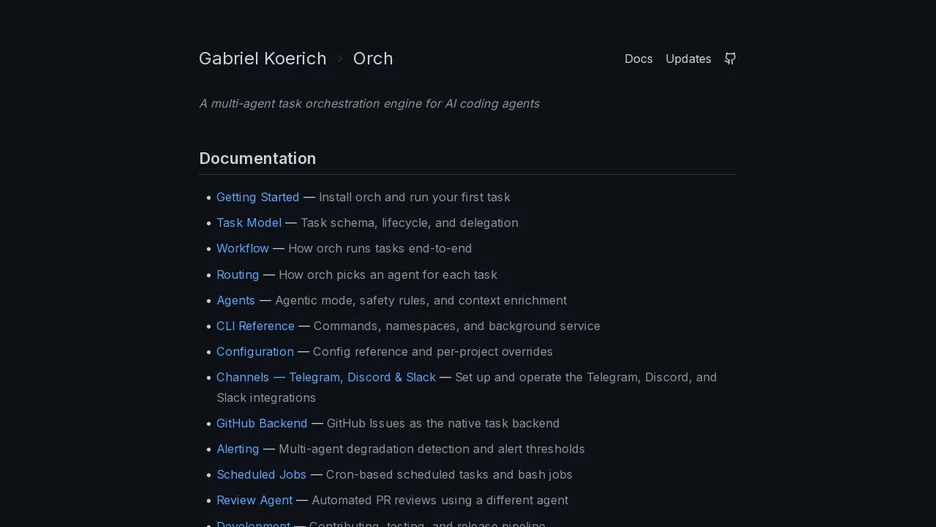Click the breadcrumb chevron separator
Viewport: 936px width, 527px height.
(340, 58)
